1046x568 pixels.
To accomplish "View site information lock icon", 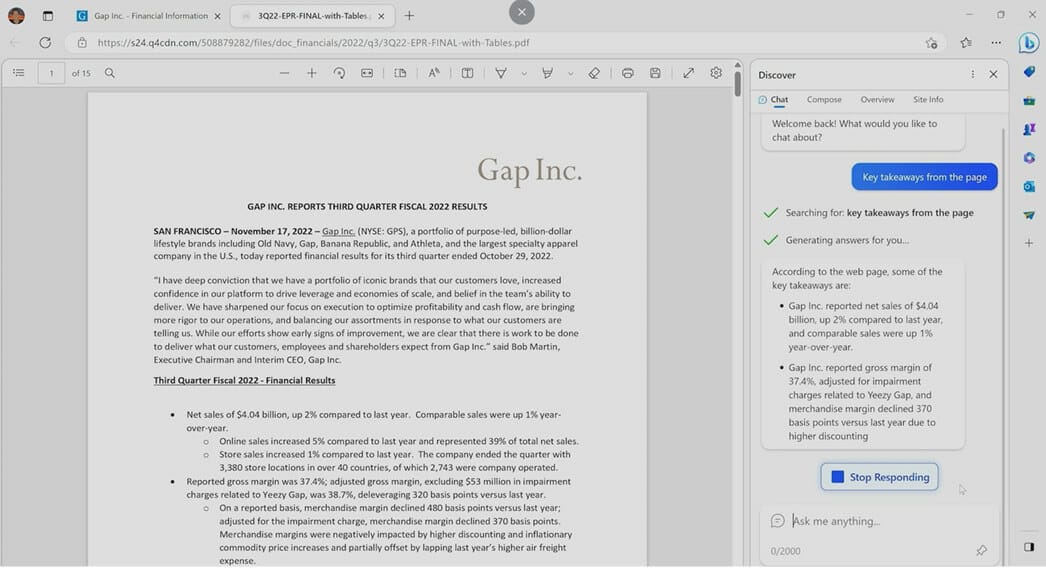I will 82,43.
